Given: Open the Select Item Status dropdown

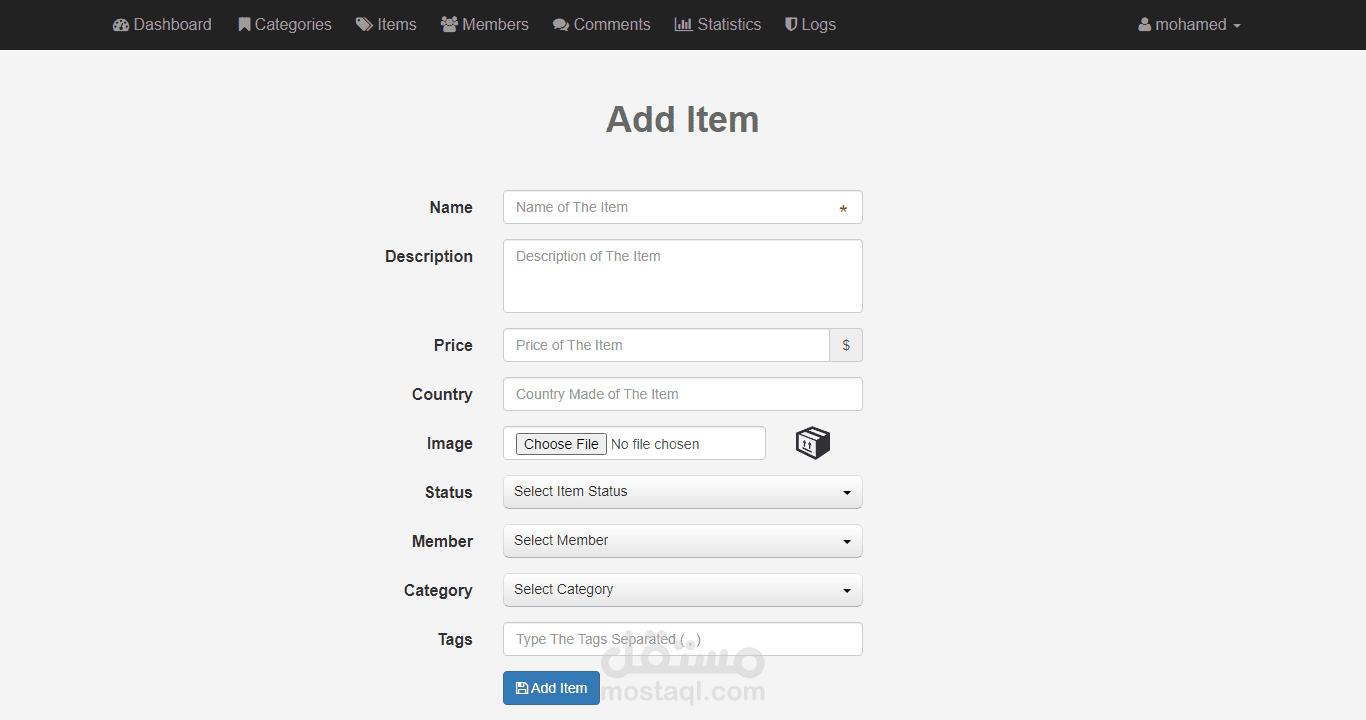Looking at the screenshot, I should tap(682, 492).
